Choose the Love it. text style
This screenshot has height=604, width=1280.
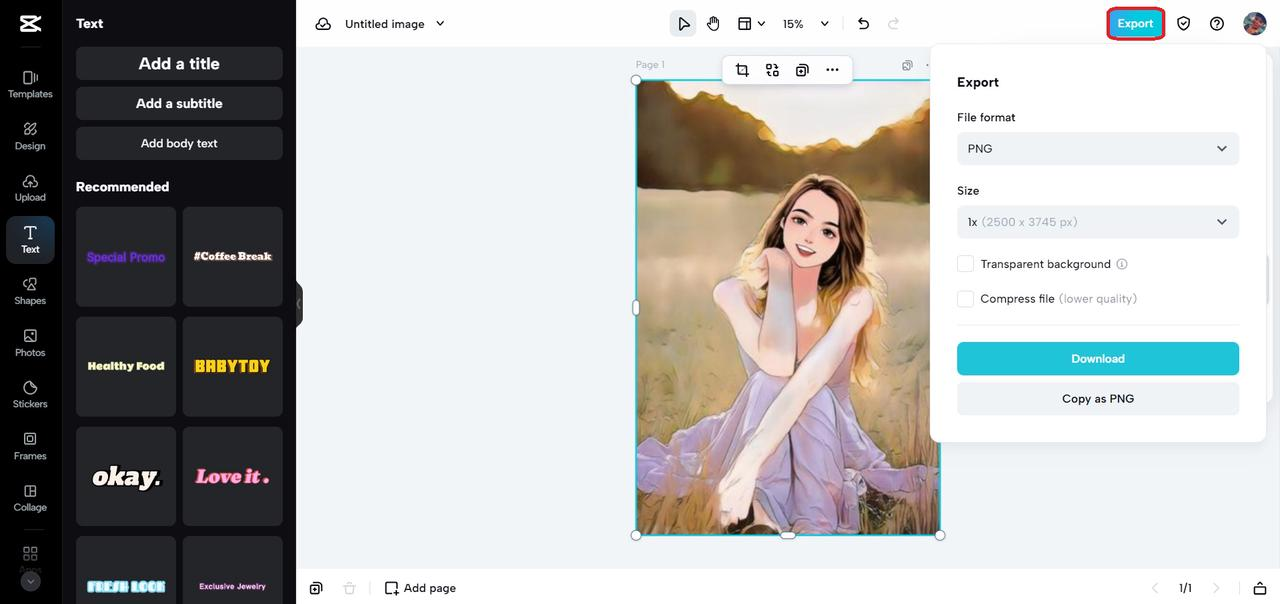click(233, 477)
